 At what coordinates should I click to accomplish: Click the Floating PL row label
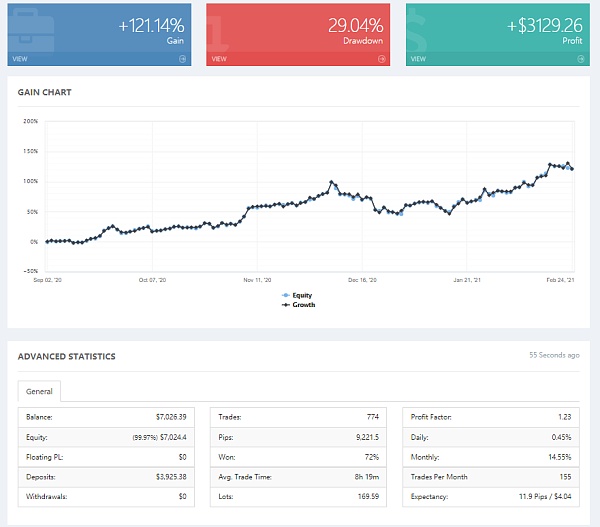pyautogui.click(x=44, y=457)
